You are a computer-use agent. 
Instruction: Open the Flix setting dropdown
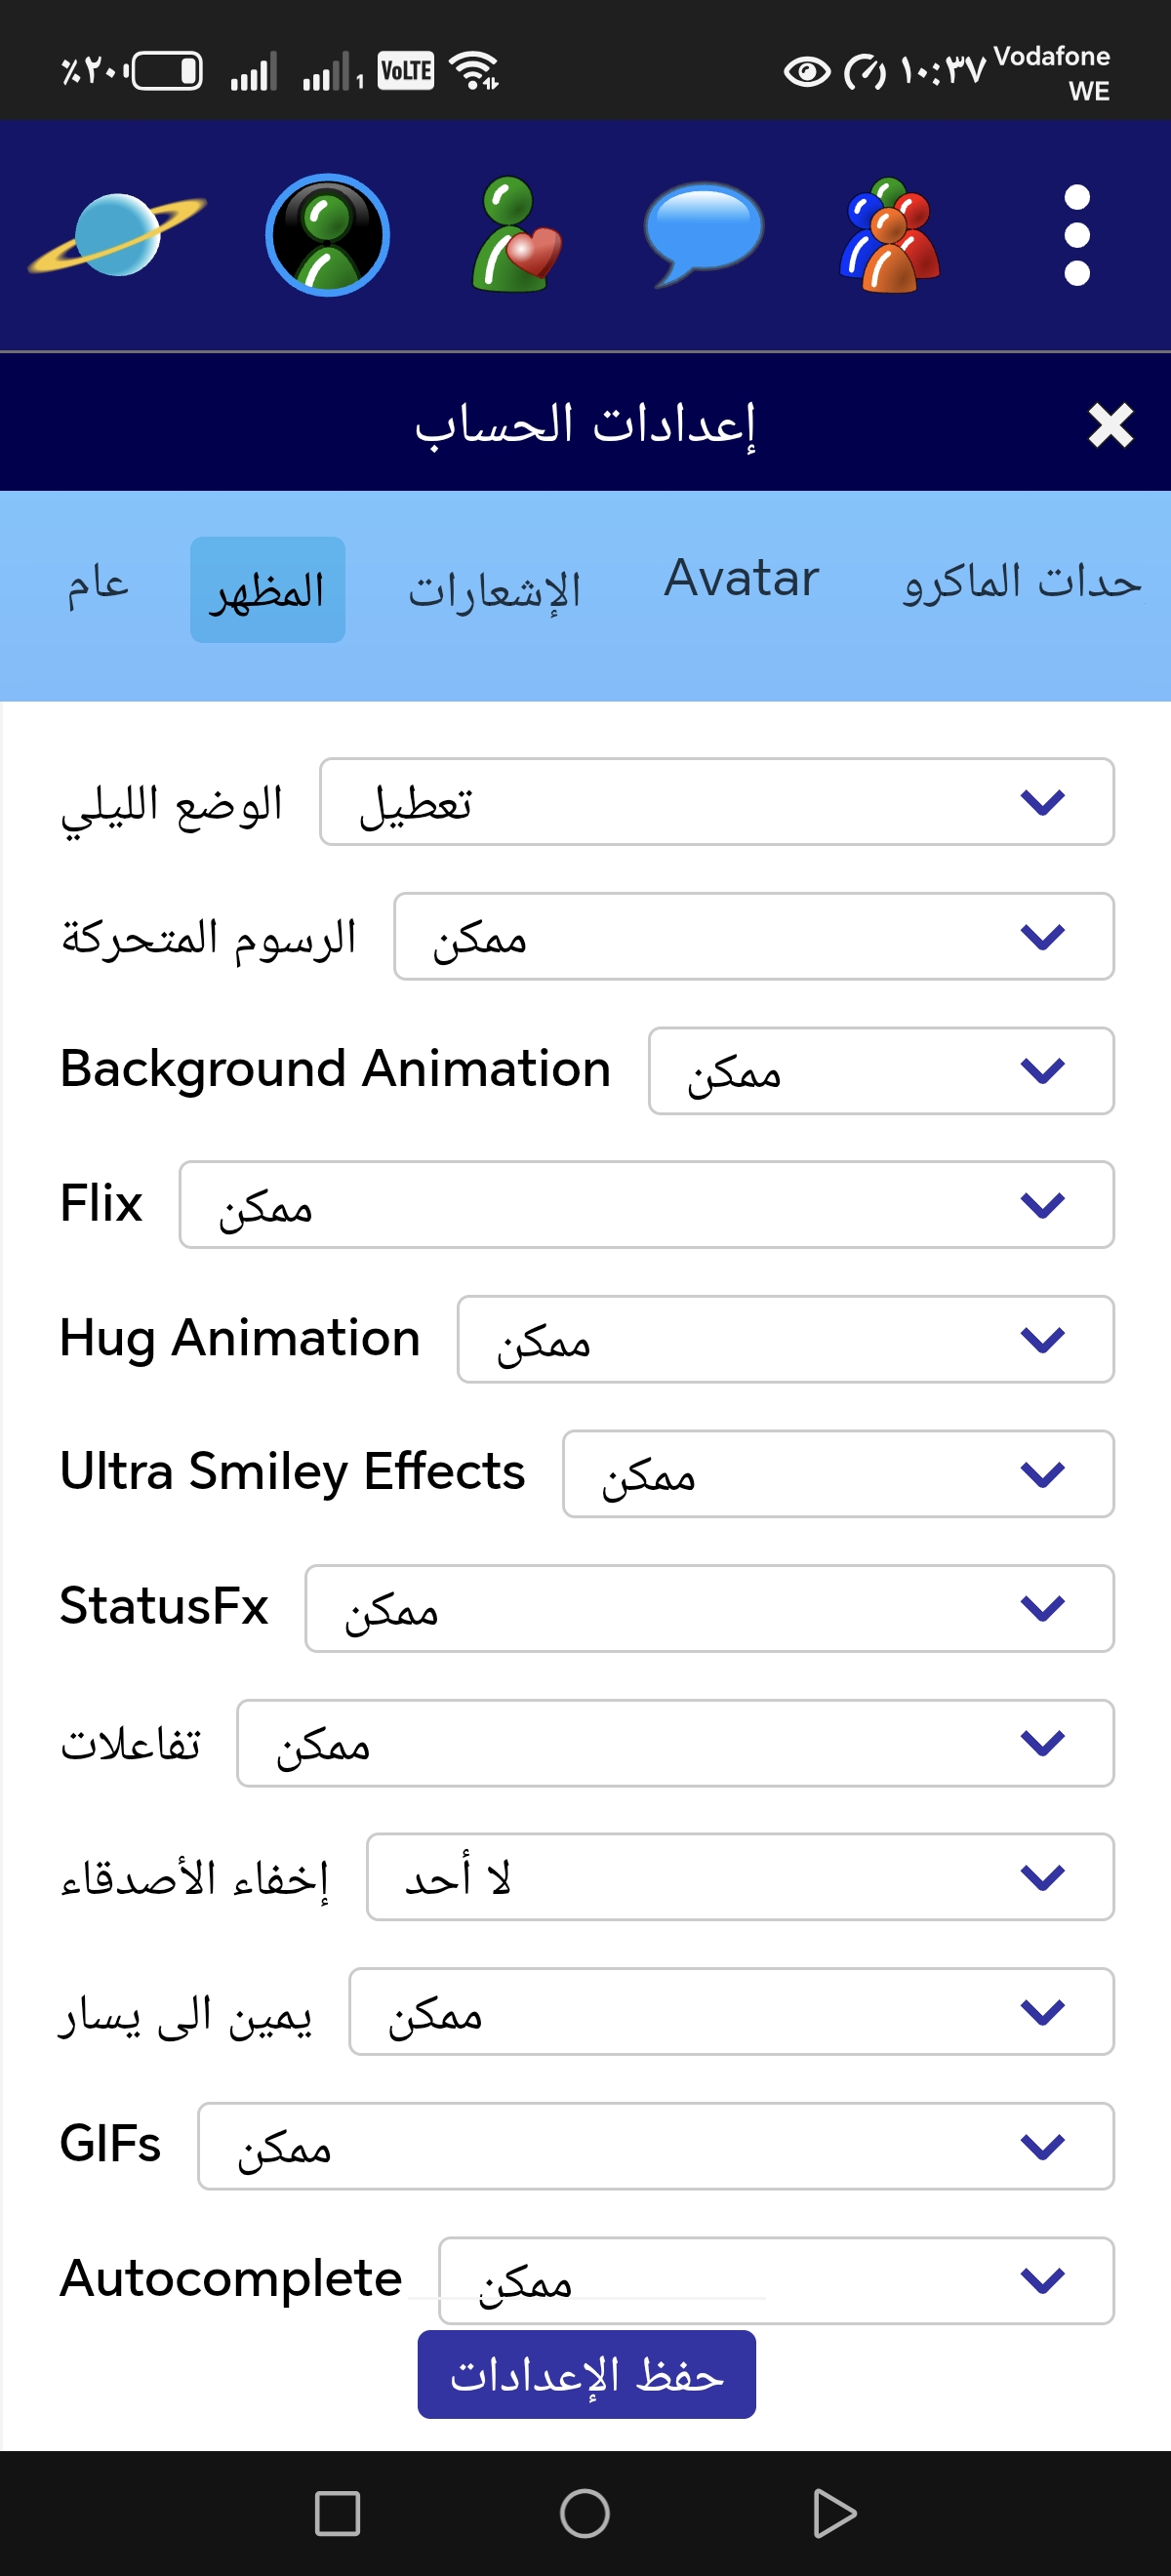tap(646, 1205)
